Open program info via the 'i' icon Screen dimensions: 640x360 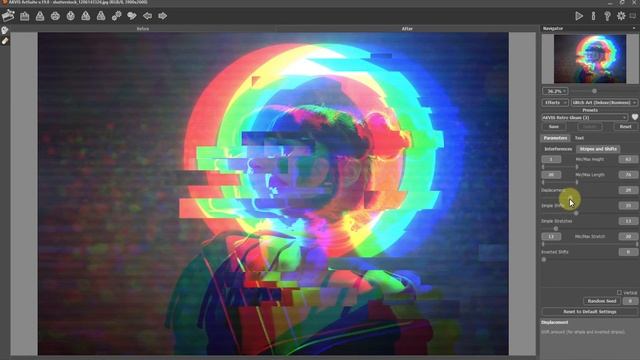tap(593, 16)
